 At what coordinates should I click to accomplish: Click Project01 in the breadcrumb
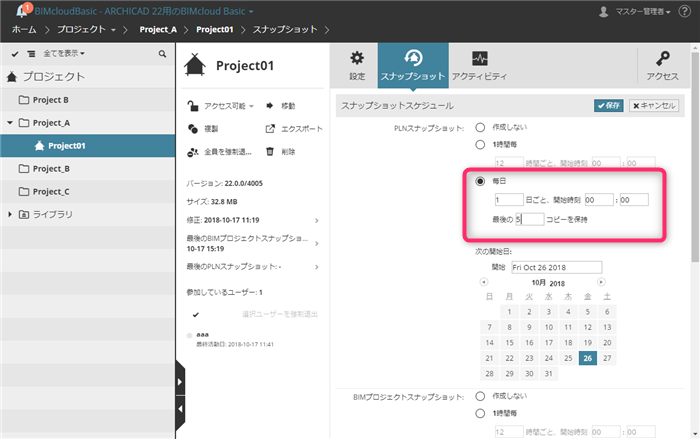[x=215, y=29]
